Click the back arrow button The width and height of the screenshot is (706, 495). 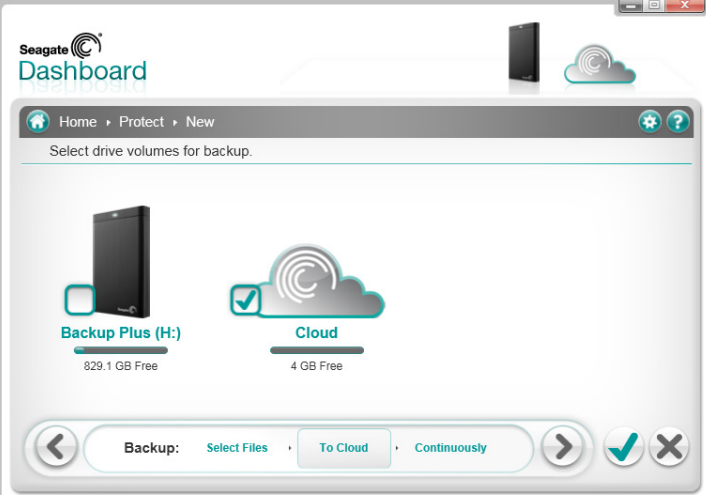56,447
